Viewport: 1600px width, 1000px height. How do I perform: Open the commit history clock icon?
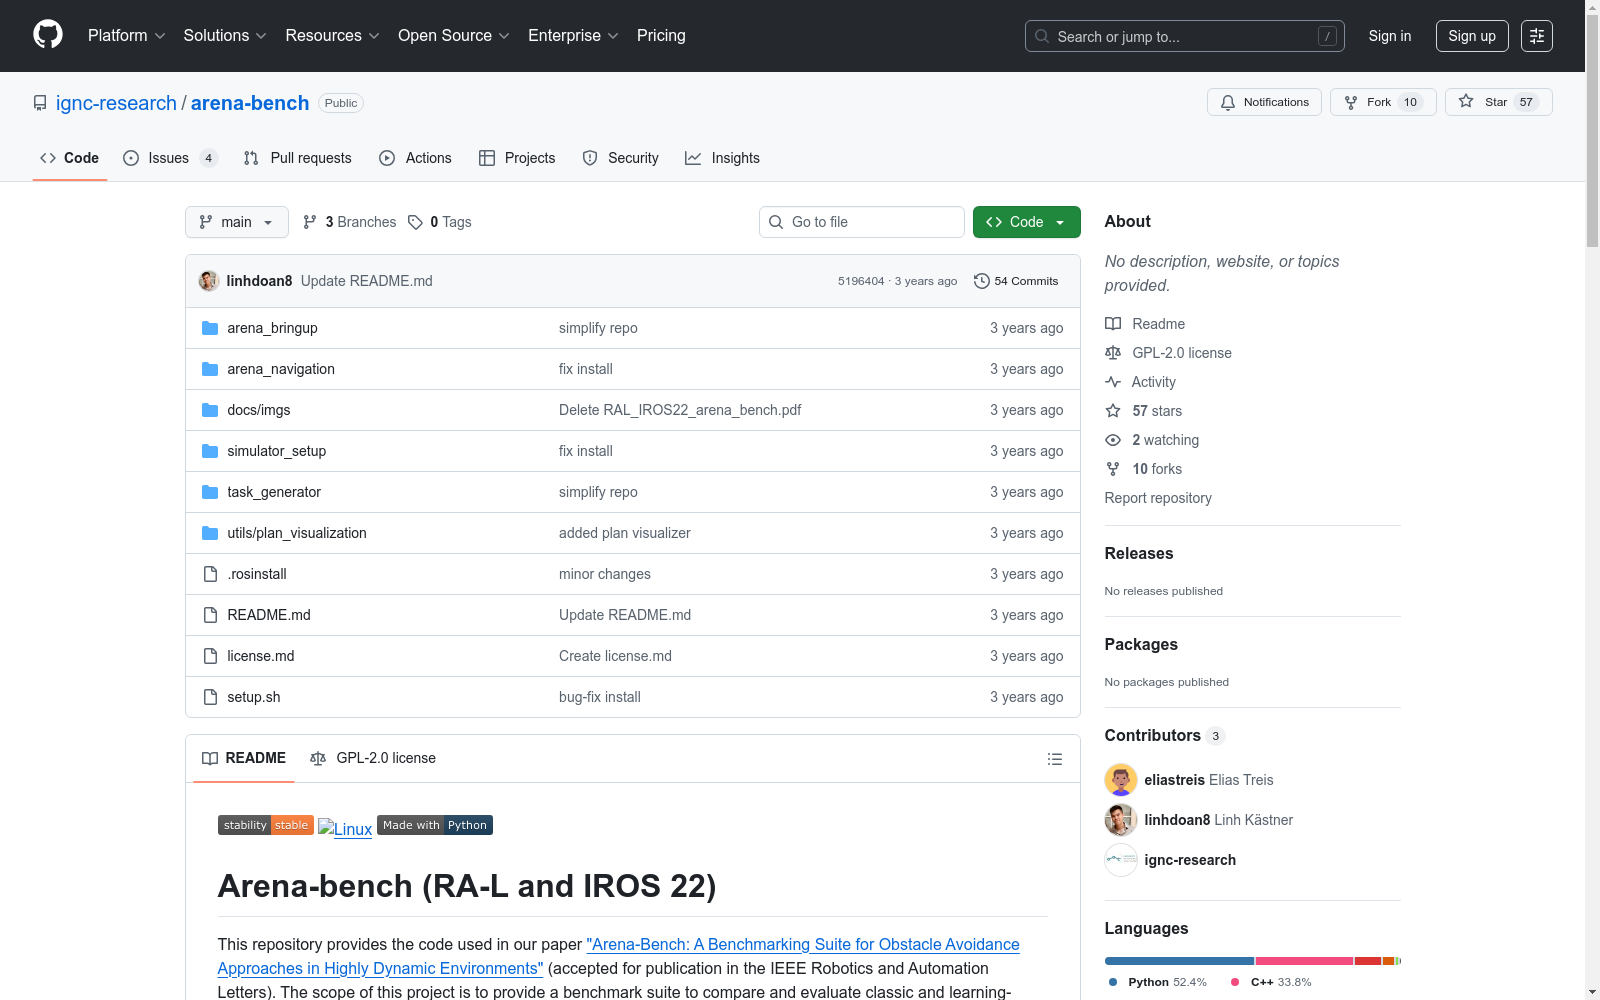click(x=981, y=281)
